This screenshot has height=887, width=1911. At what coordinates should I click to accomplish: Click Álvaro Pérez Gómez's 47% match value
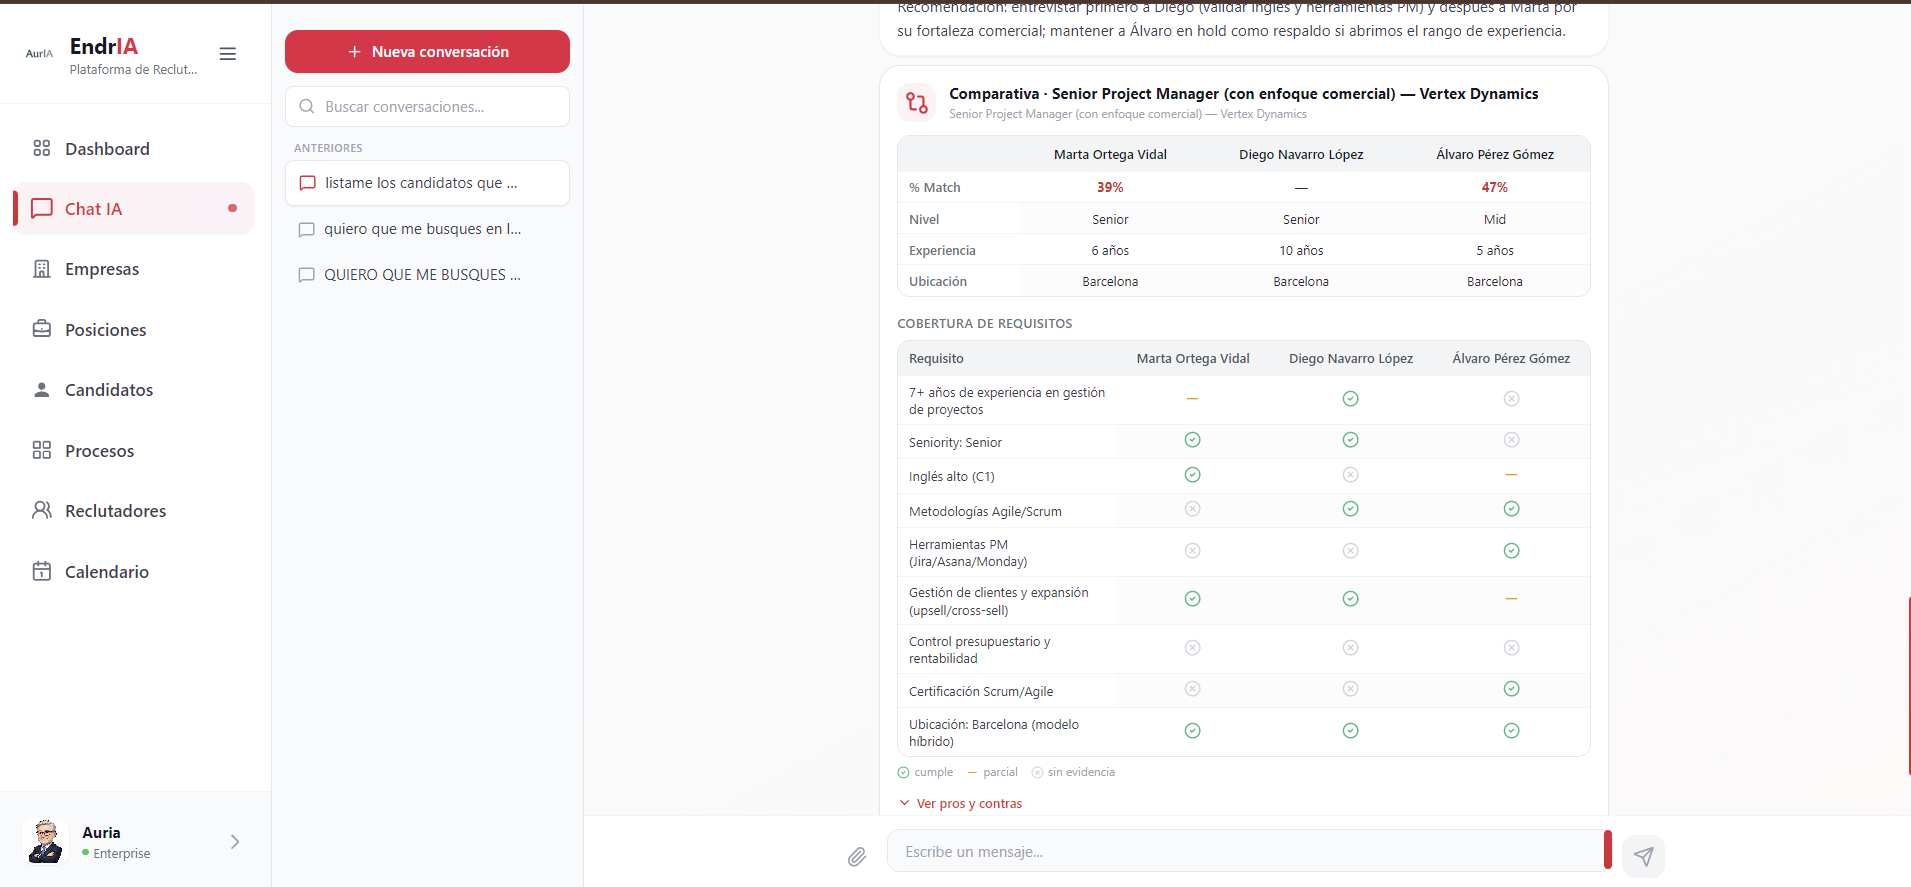point(1495,187)
